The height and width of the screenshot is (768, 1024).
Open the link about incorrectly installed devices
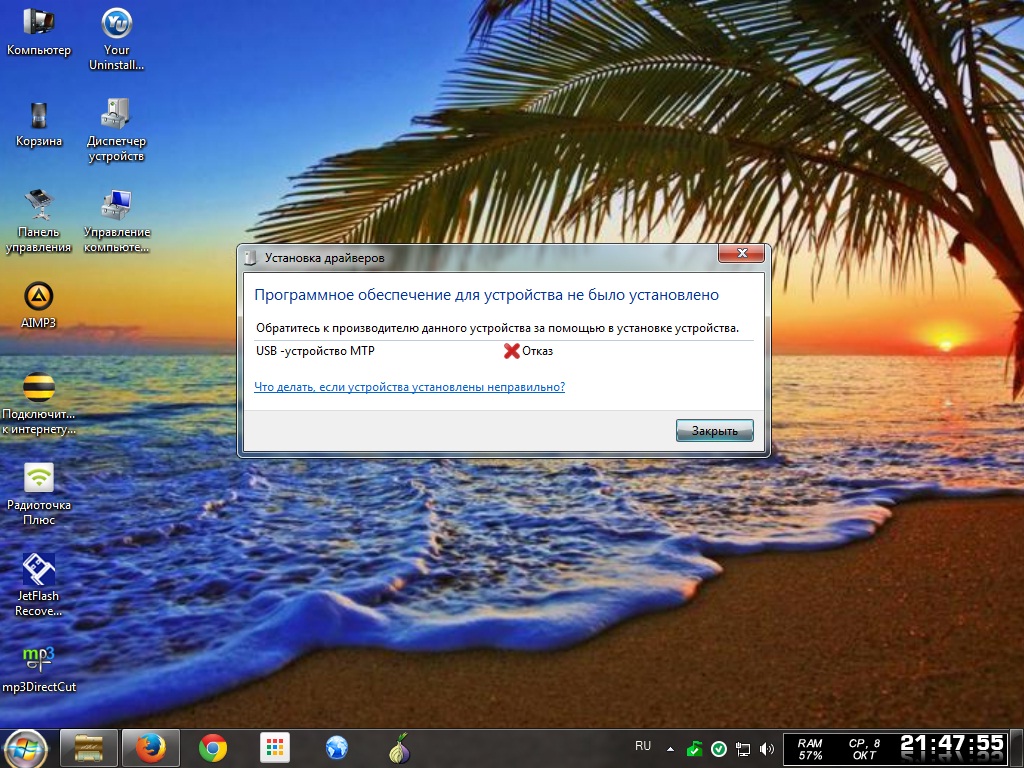[x=409, y=387]
